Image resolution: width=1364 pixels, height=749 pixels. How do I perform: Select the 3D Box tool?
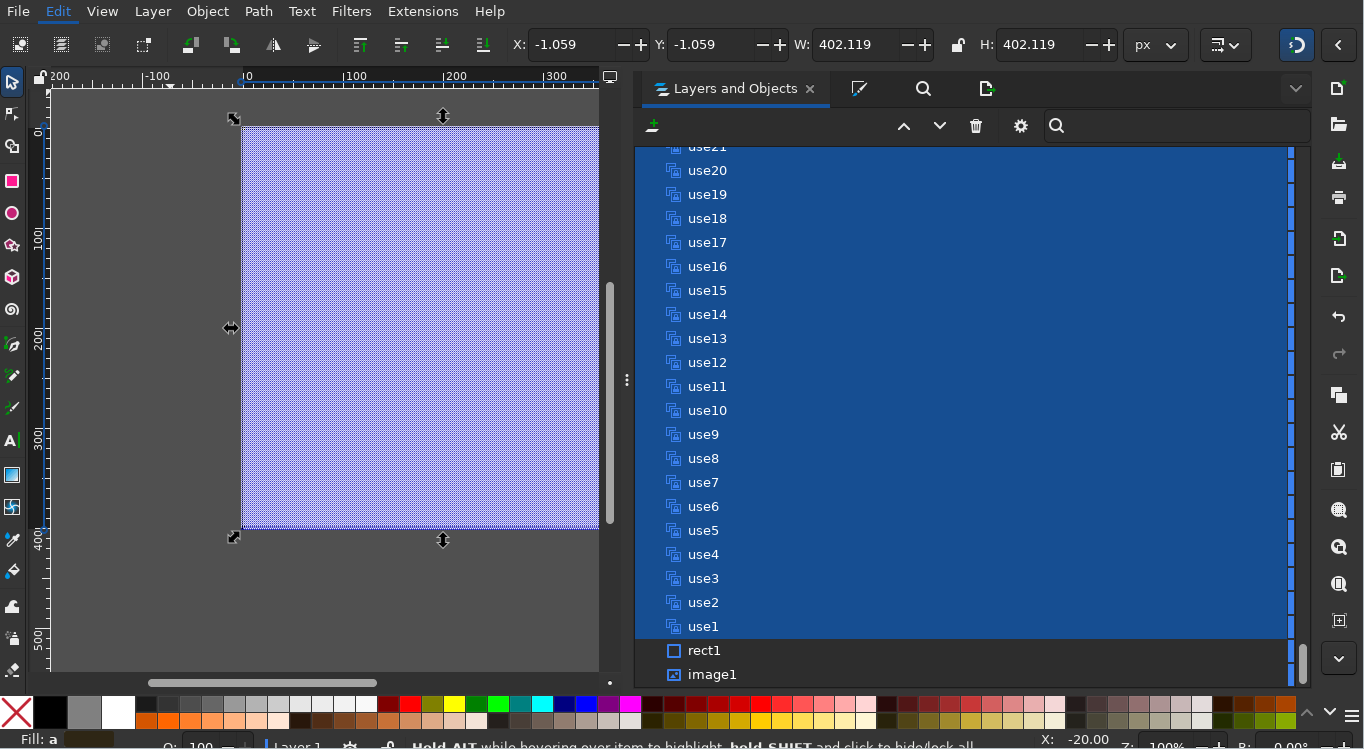click(12, 278)
